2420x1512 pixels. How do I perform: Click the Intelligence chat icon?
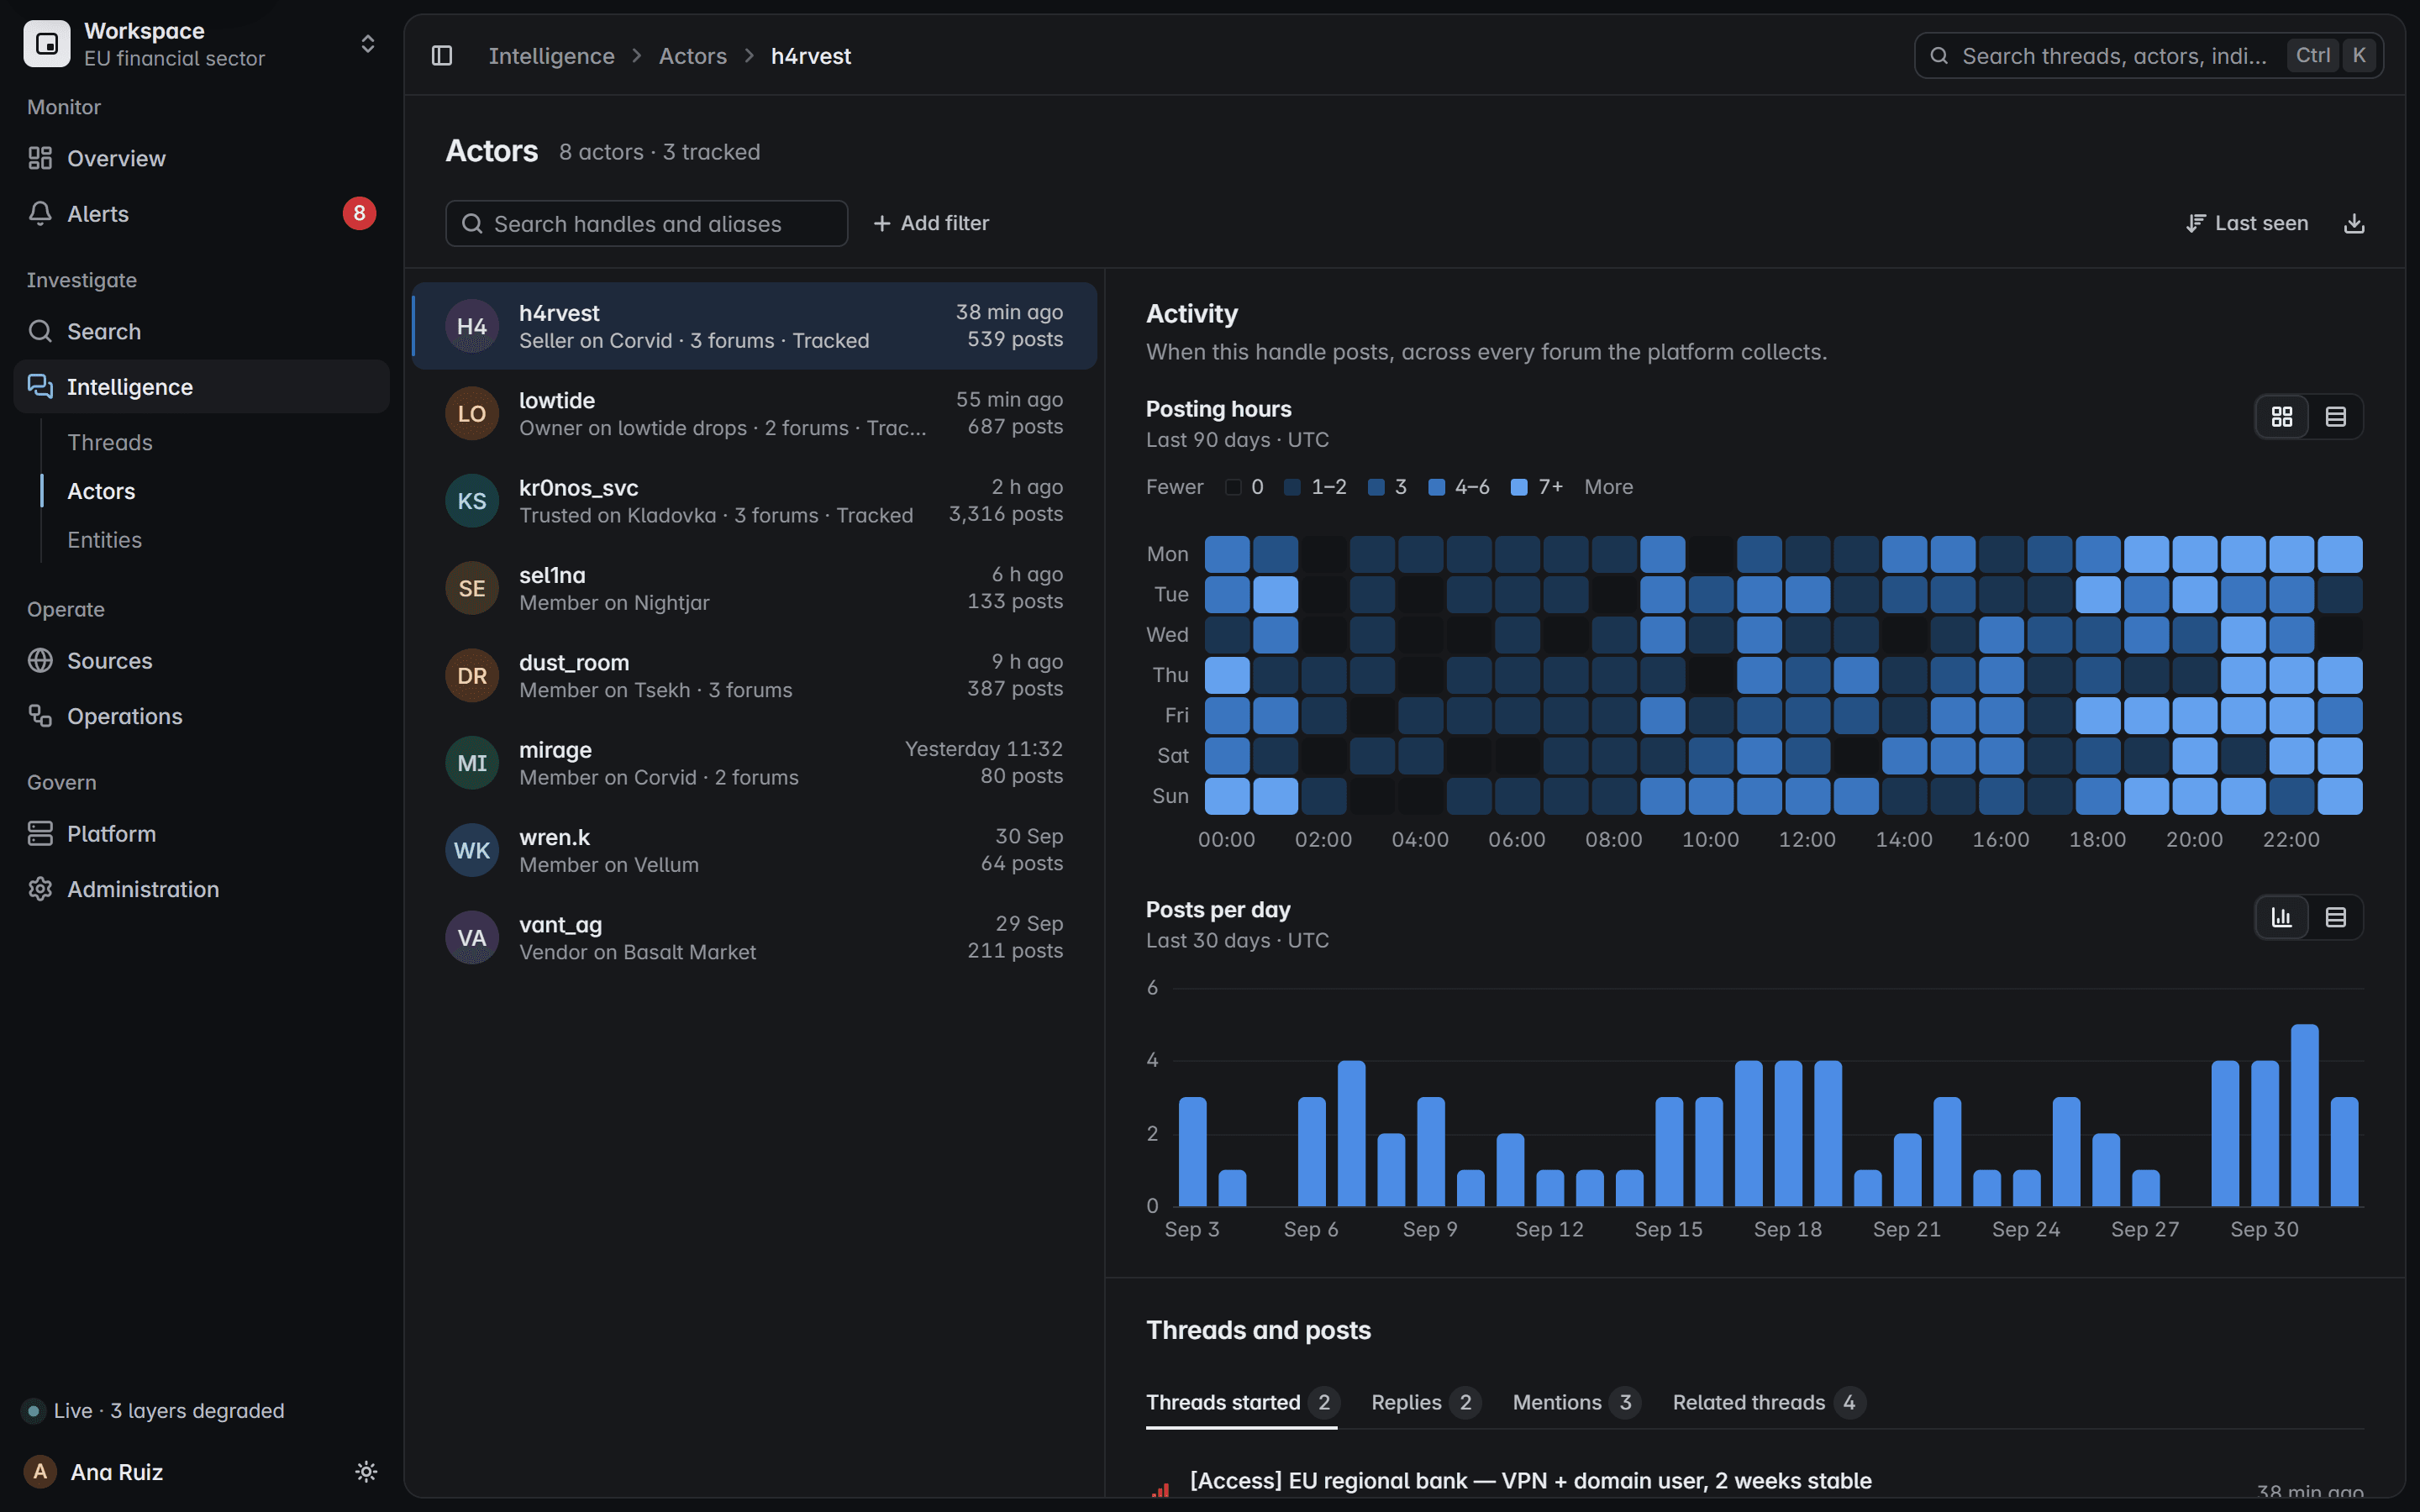click(x=40, y=386)
